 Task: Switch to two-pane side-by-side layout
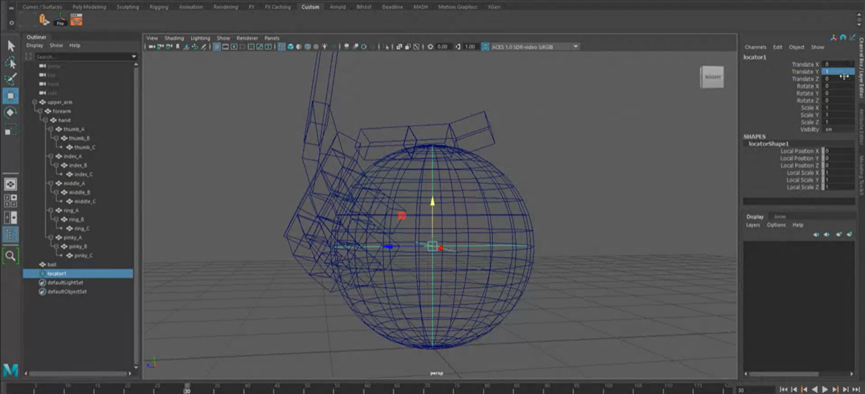[10, 217]
